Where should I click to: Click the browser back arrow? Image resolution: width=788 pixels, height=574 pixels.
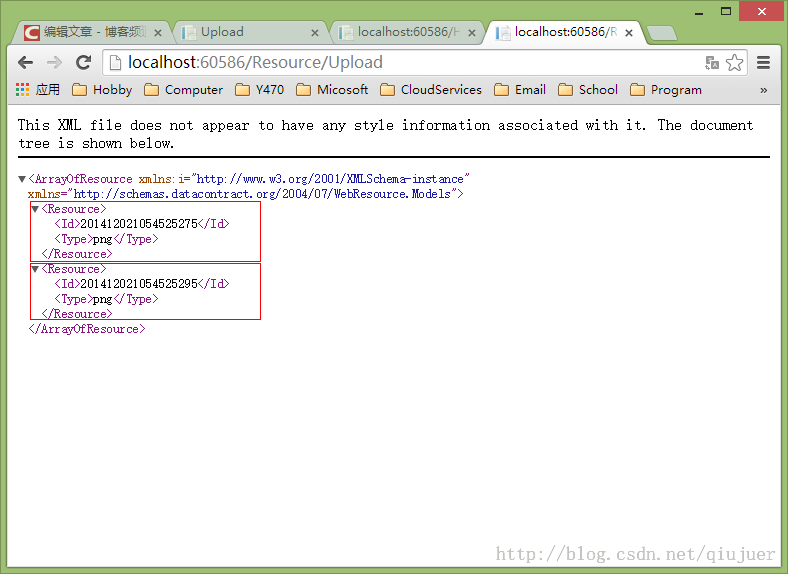tap(25, 62)
